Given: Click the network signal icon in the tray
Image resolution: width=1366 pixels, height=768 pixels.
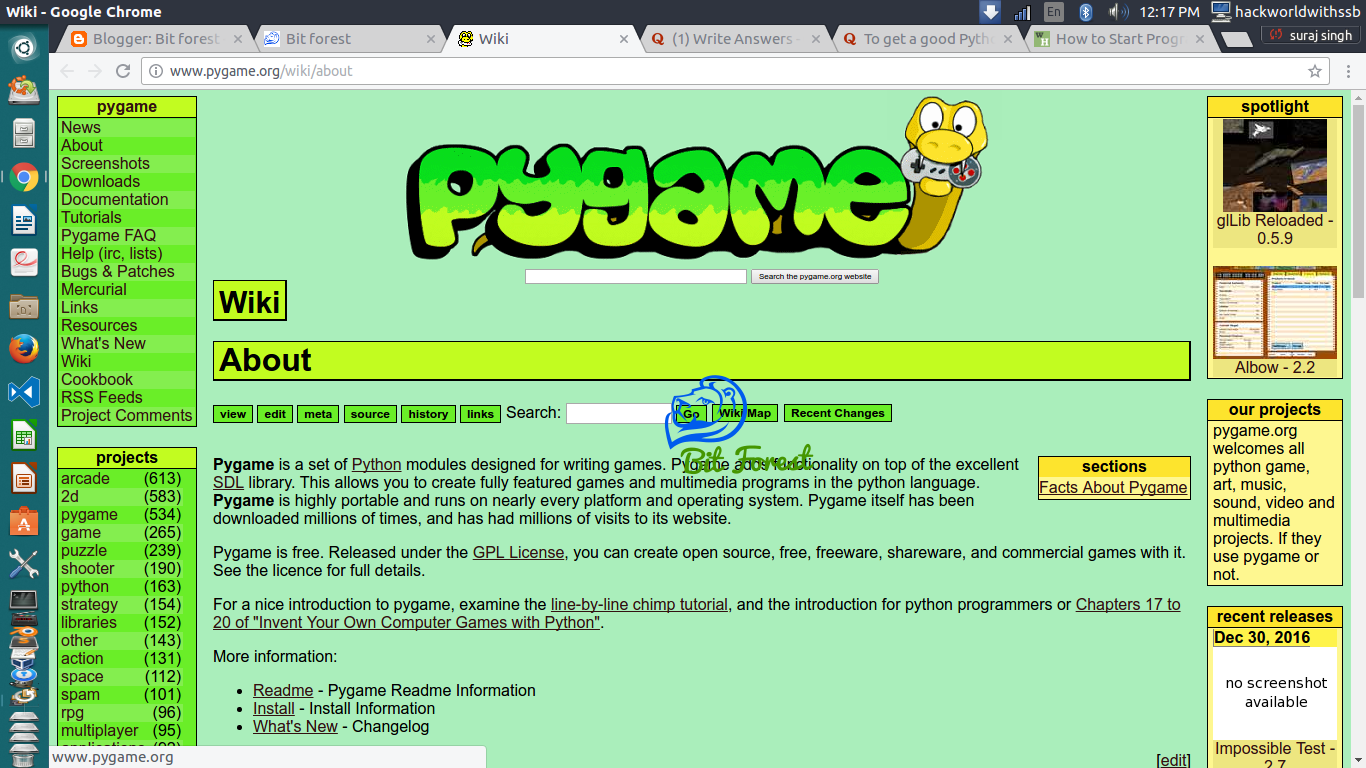Looking at the screenshot, I should coord(1022,12).
